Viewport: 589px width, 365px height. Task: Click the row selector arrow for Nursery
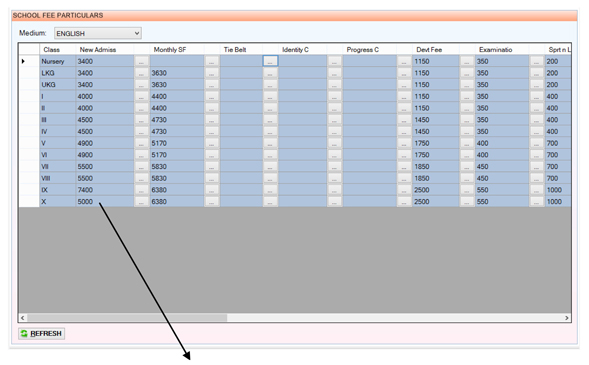click(x=24, y=61)
